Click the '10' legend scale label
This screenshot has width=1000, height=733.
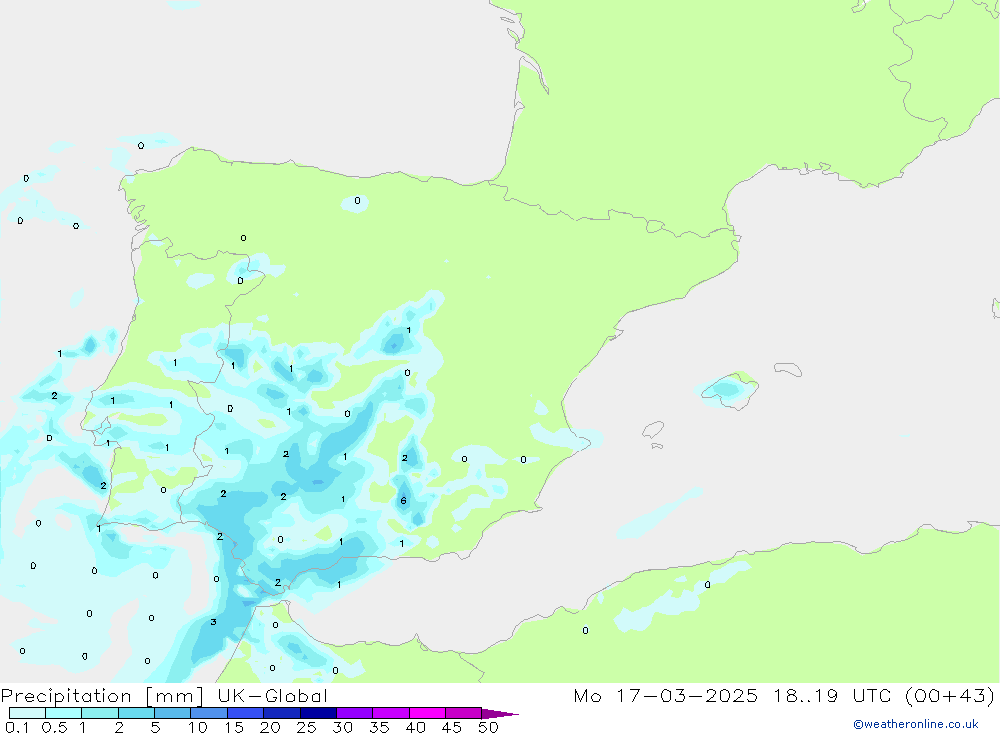tap(198, 727)
